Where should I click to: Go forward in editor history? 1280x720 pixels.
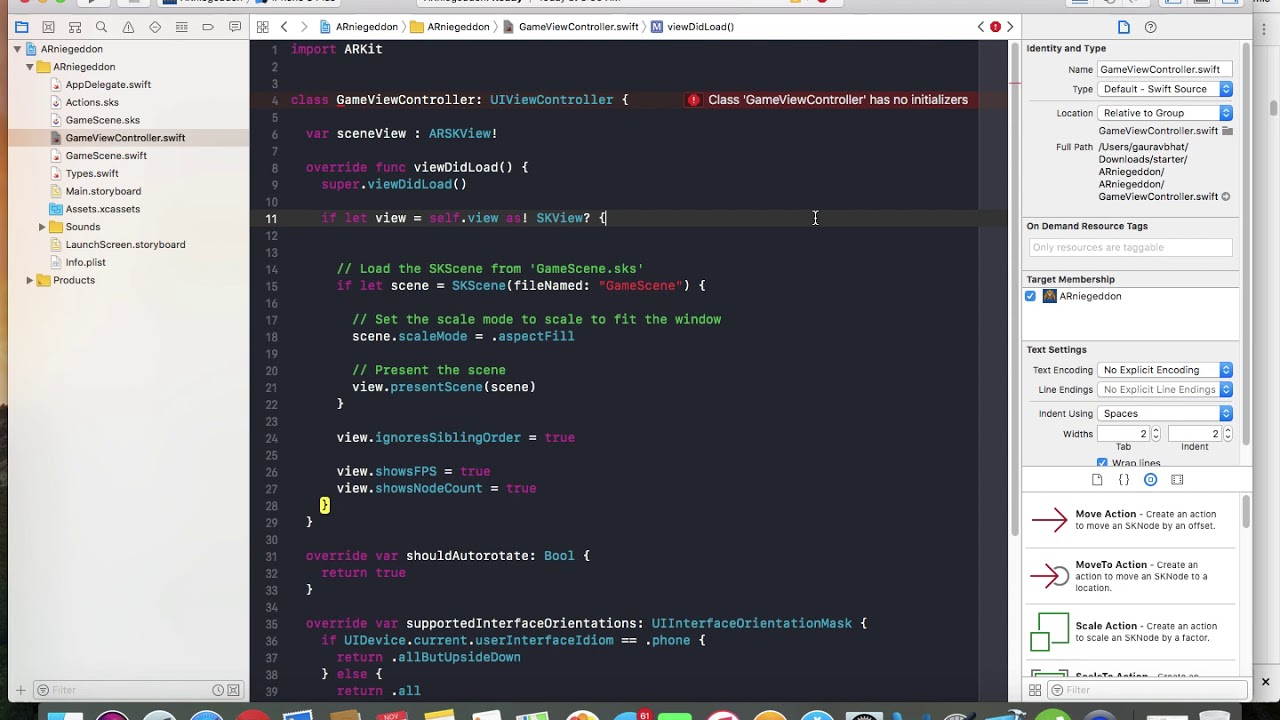click(x=304, y=27)
